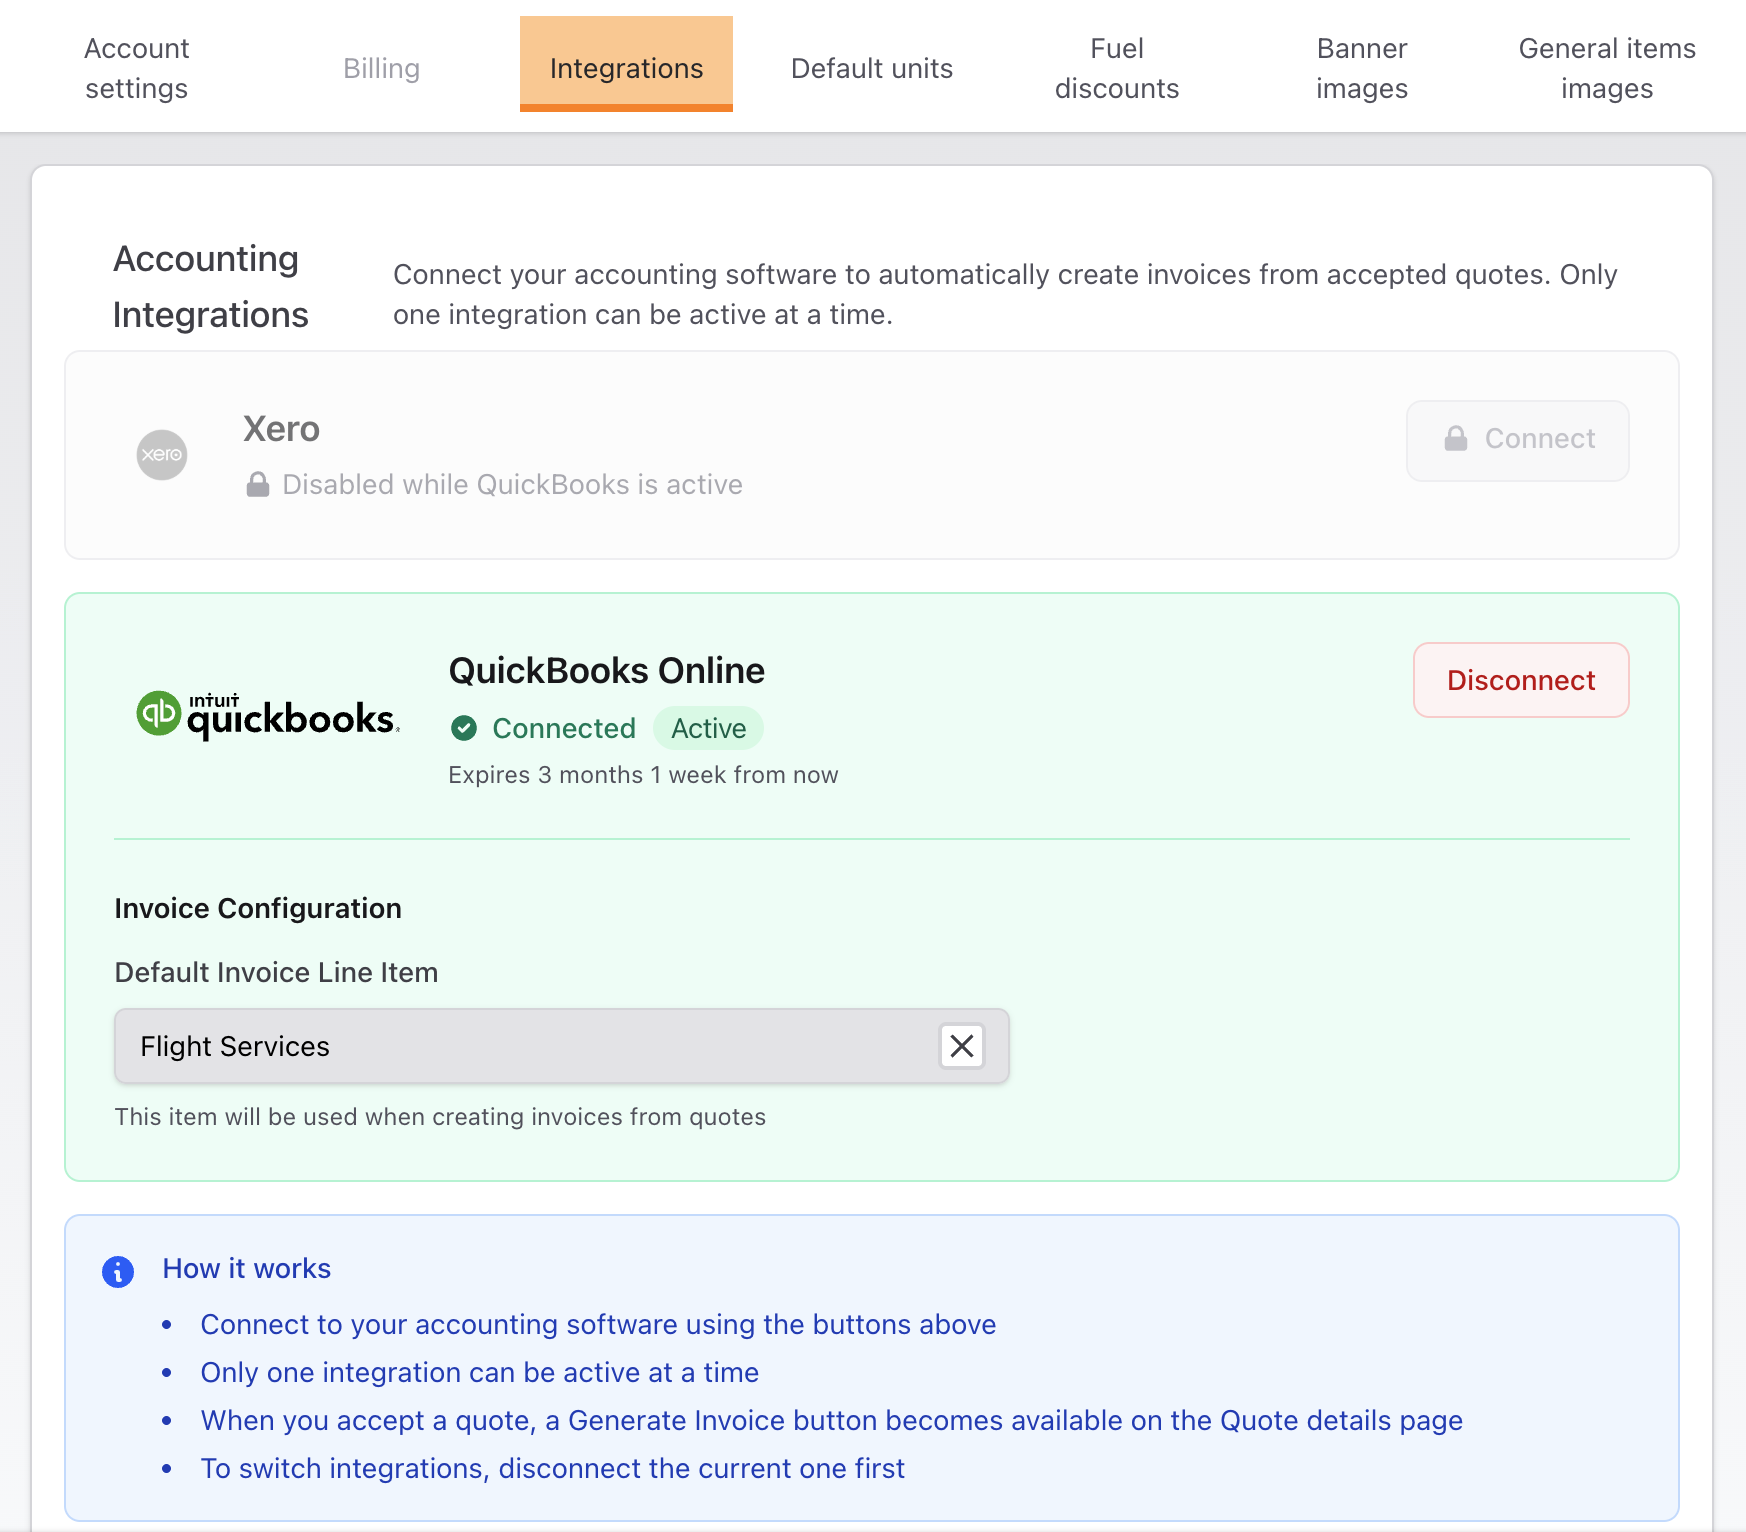Image resolution: width=1746 pixels, height=1532 pixels.
Task: Open the Fuel discounts tab
Action: pyautogui.click(x=1117, y=68)
